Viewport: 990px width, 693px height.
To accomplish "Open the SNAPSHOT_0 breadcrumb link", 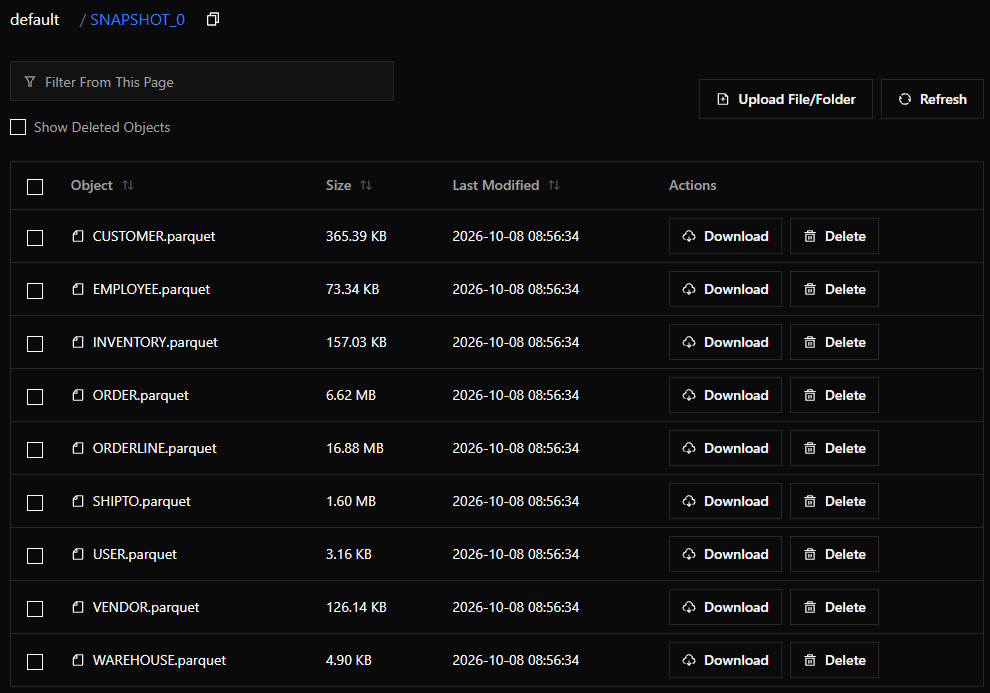I will pos(137,20).
